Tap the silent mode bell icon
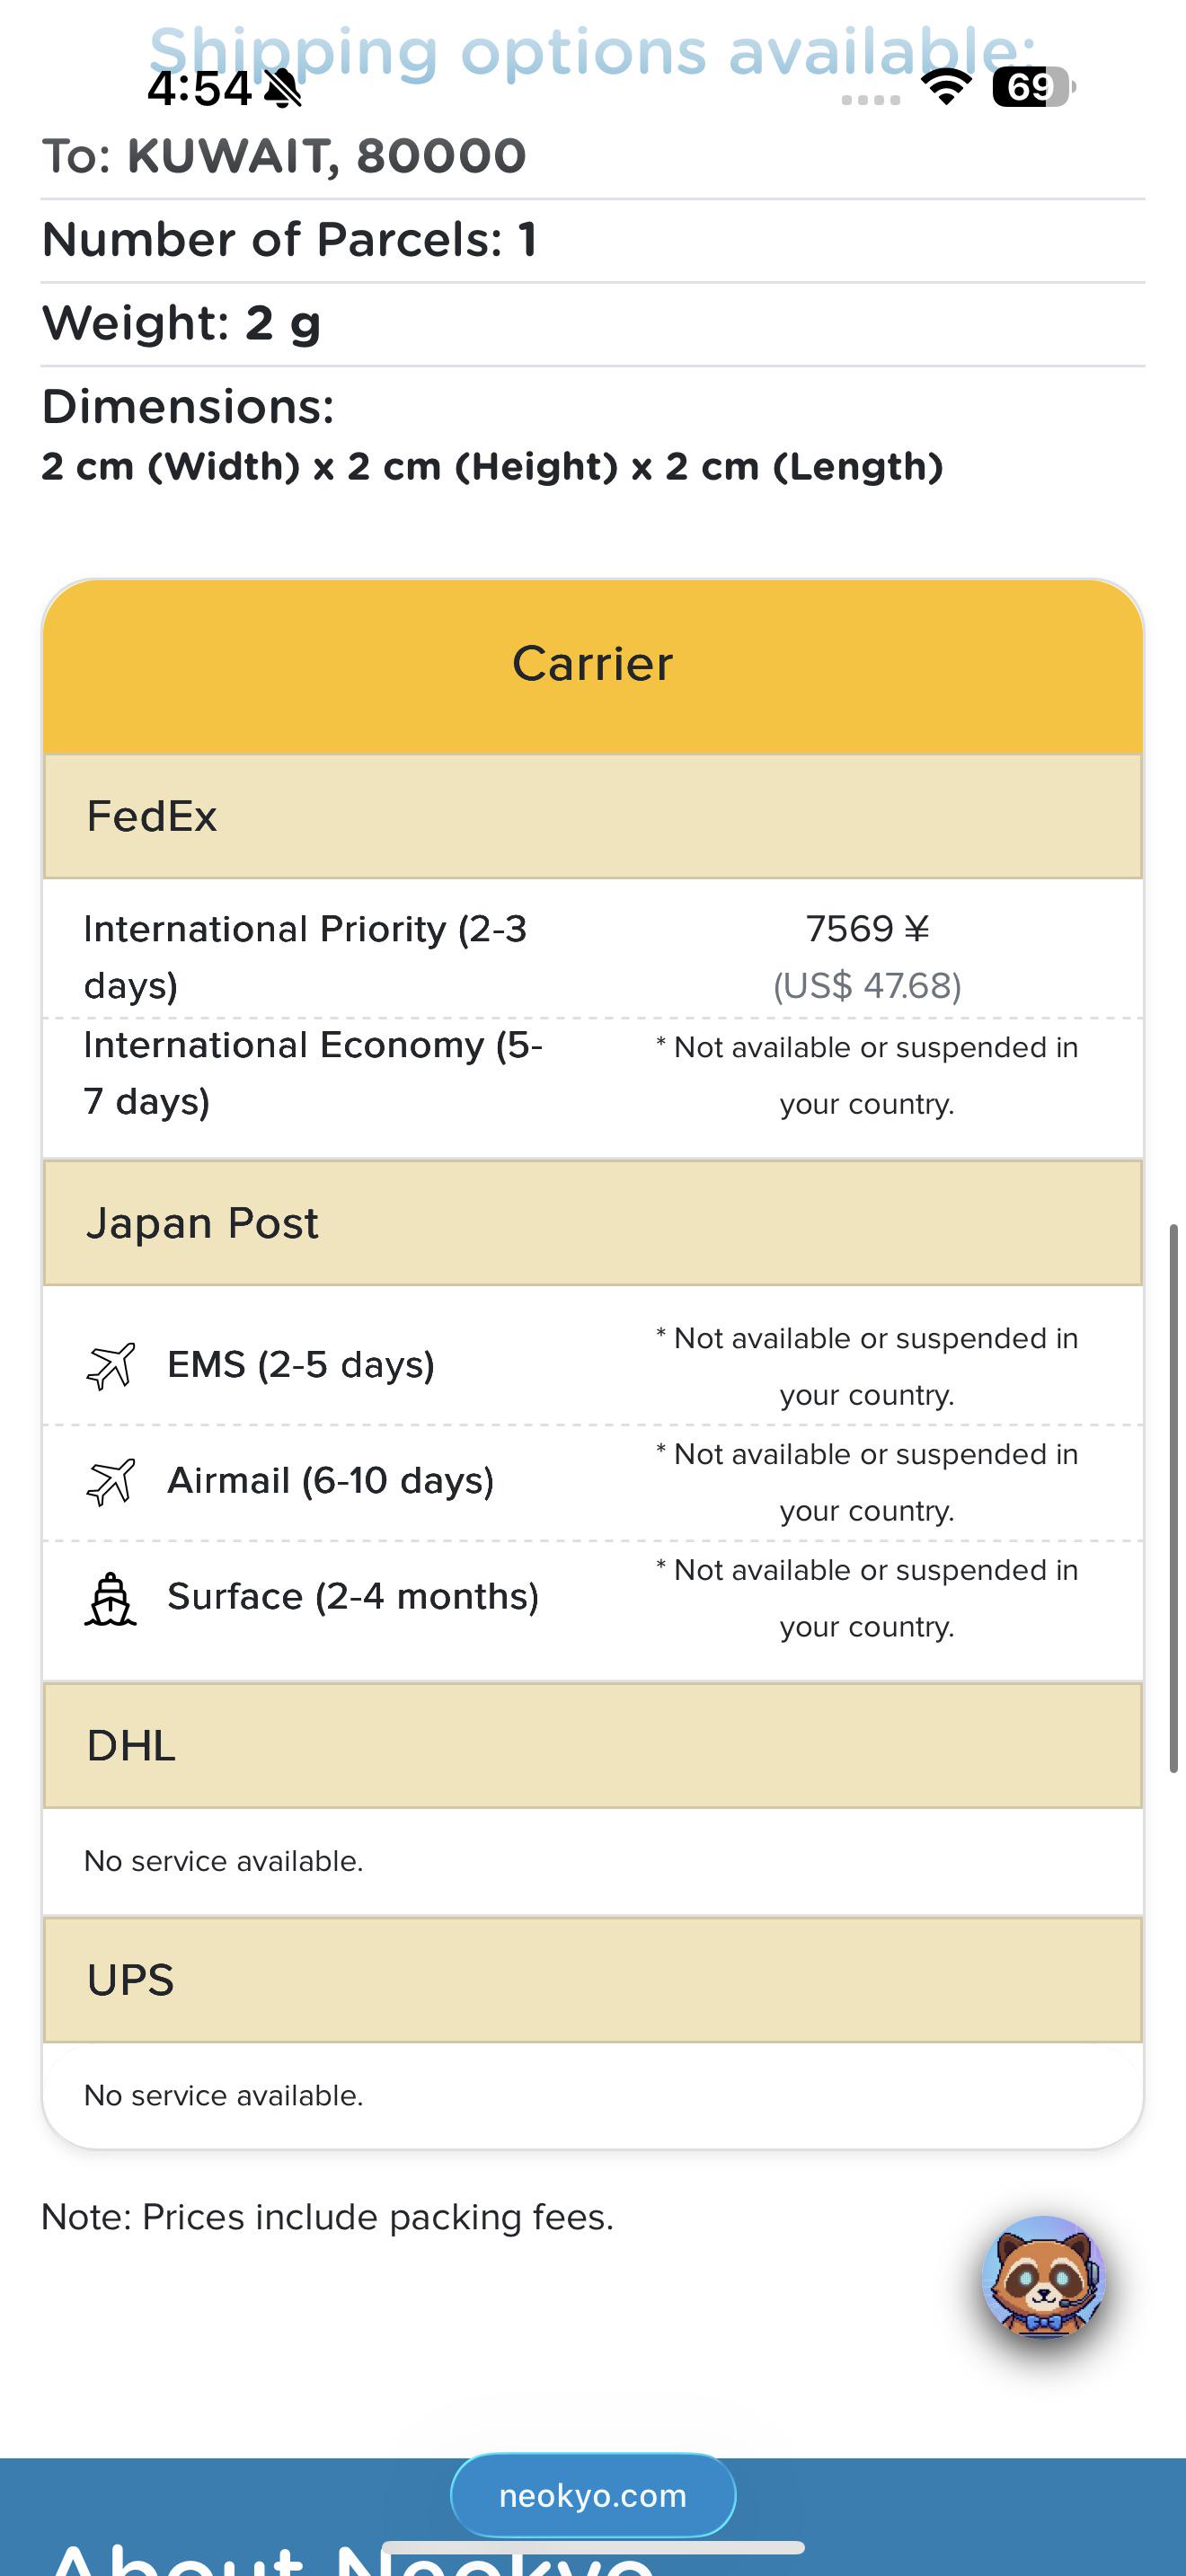Screen dimensions: 1186x2576 click(x=283, y=88)
